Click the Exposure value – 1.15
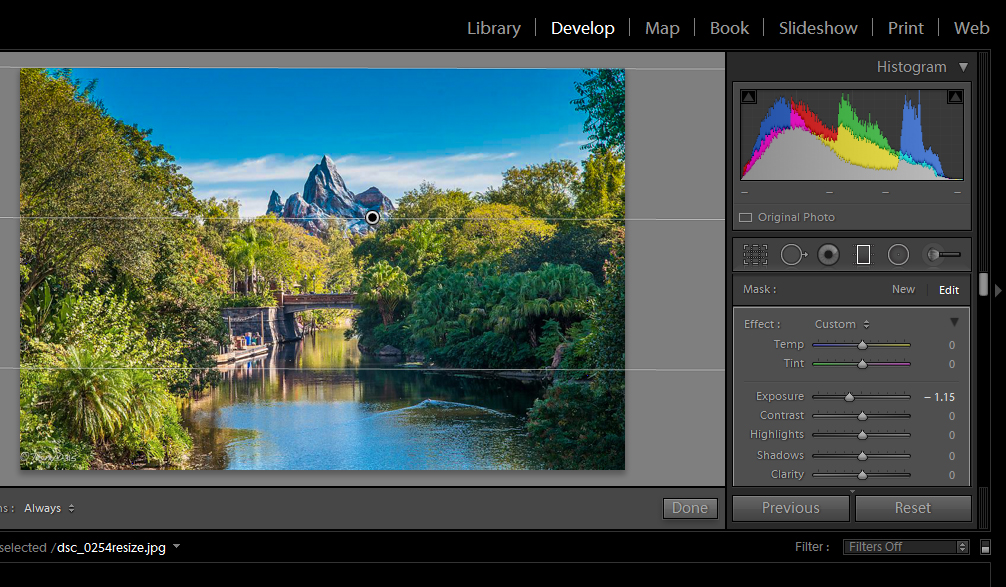Screen dimensions: 1006x587 tap(939, 397)
